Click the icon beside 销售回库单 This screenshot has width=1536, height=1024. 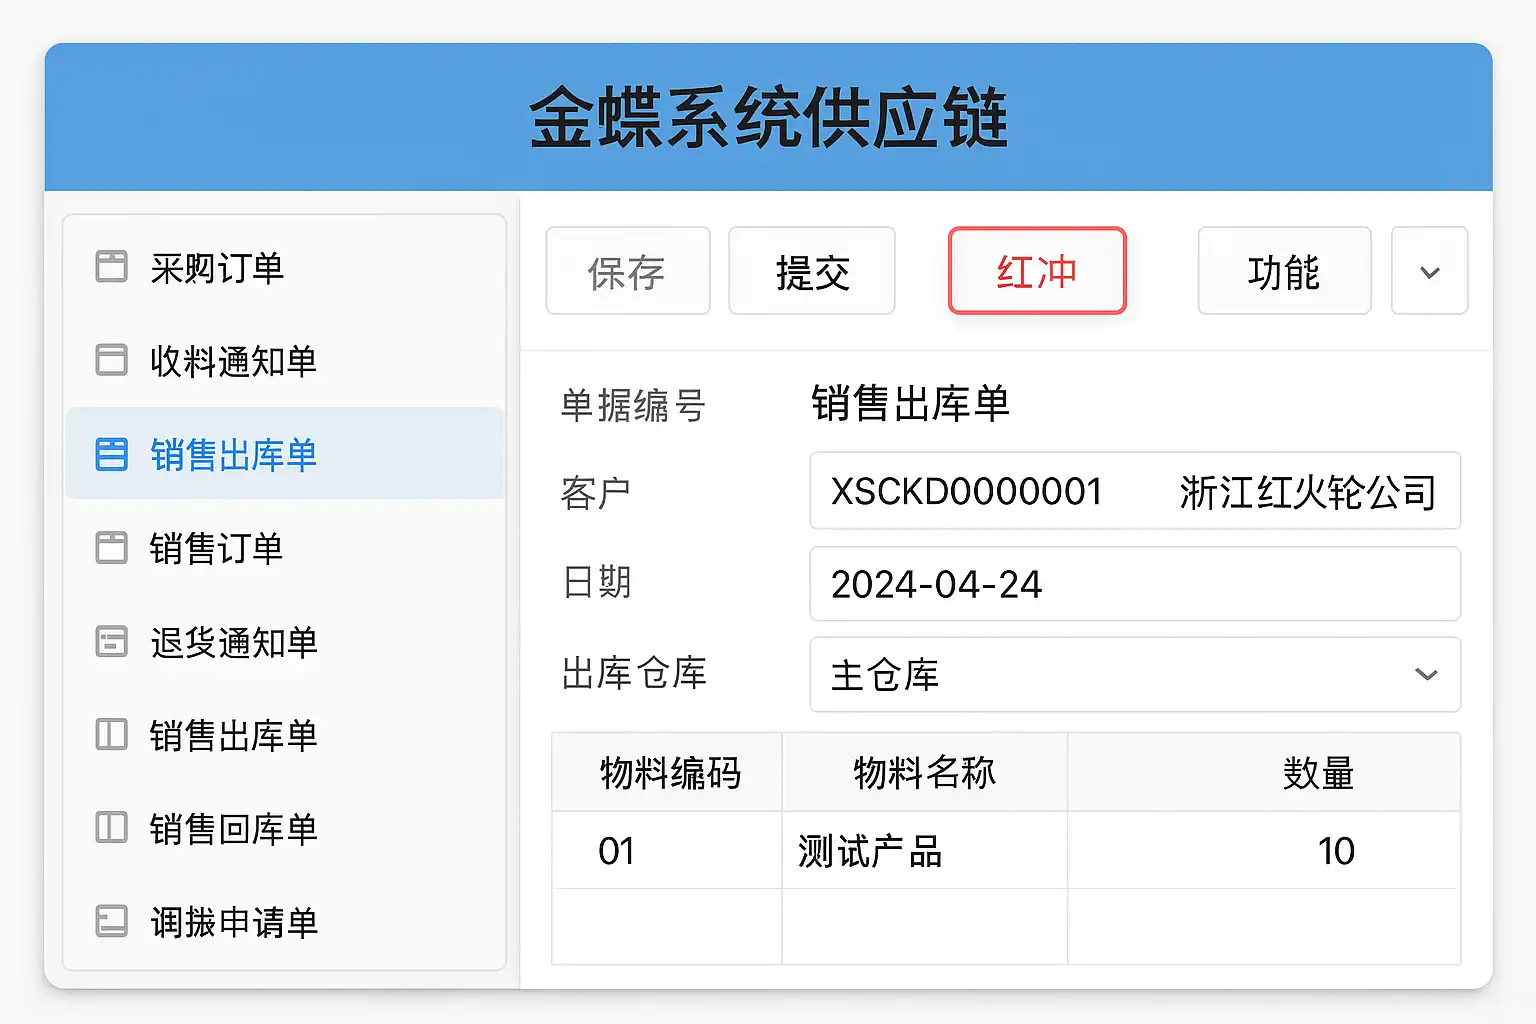pos(111,828)
